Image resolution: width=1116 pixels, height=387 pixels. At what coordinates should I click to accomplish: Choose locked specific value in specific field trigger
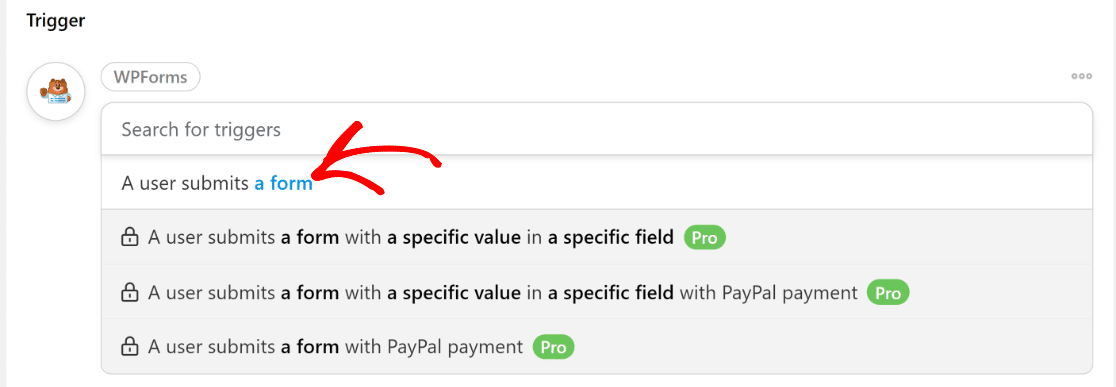(596, 237)
